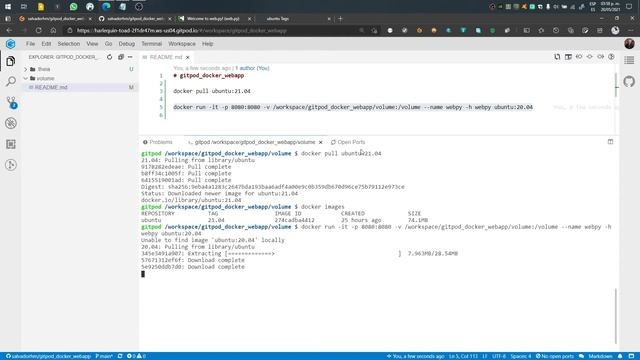Switch to the Welcome to web.py browser tab

point(213,18)
